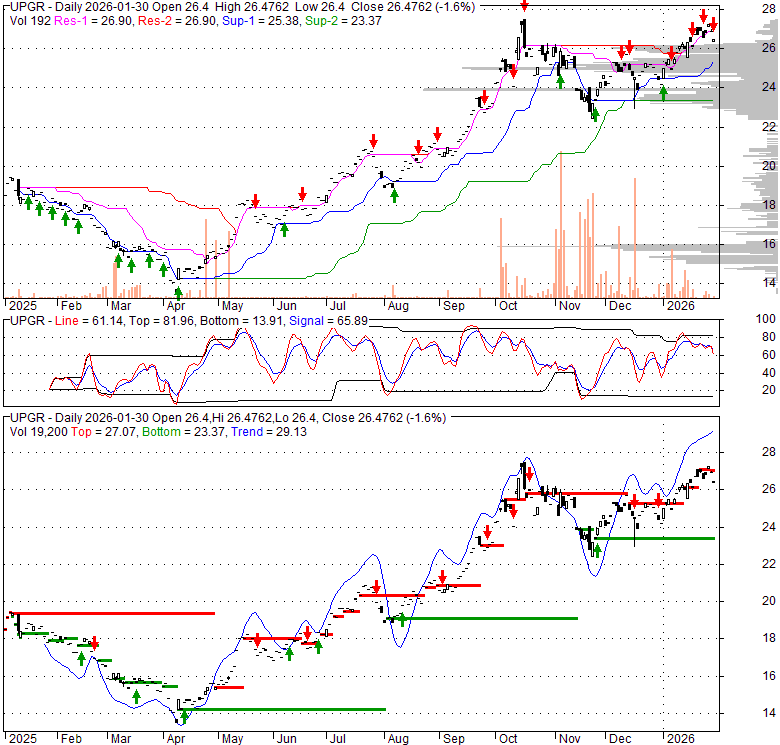Click the red down arrow in September on the bottom chart
This screenshot has width=780, height=745.
tap(441, 577)
